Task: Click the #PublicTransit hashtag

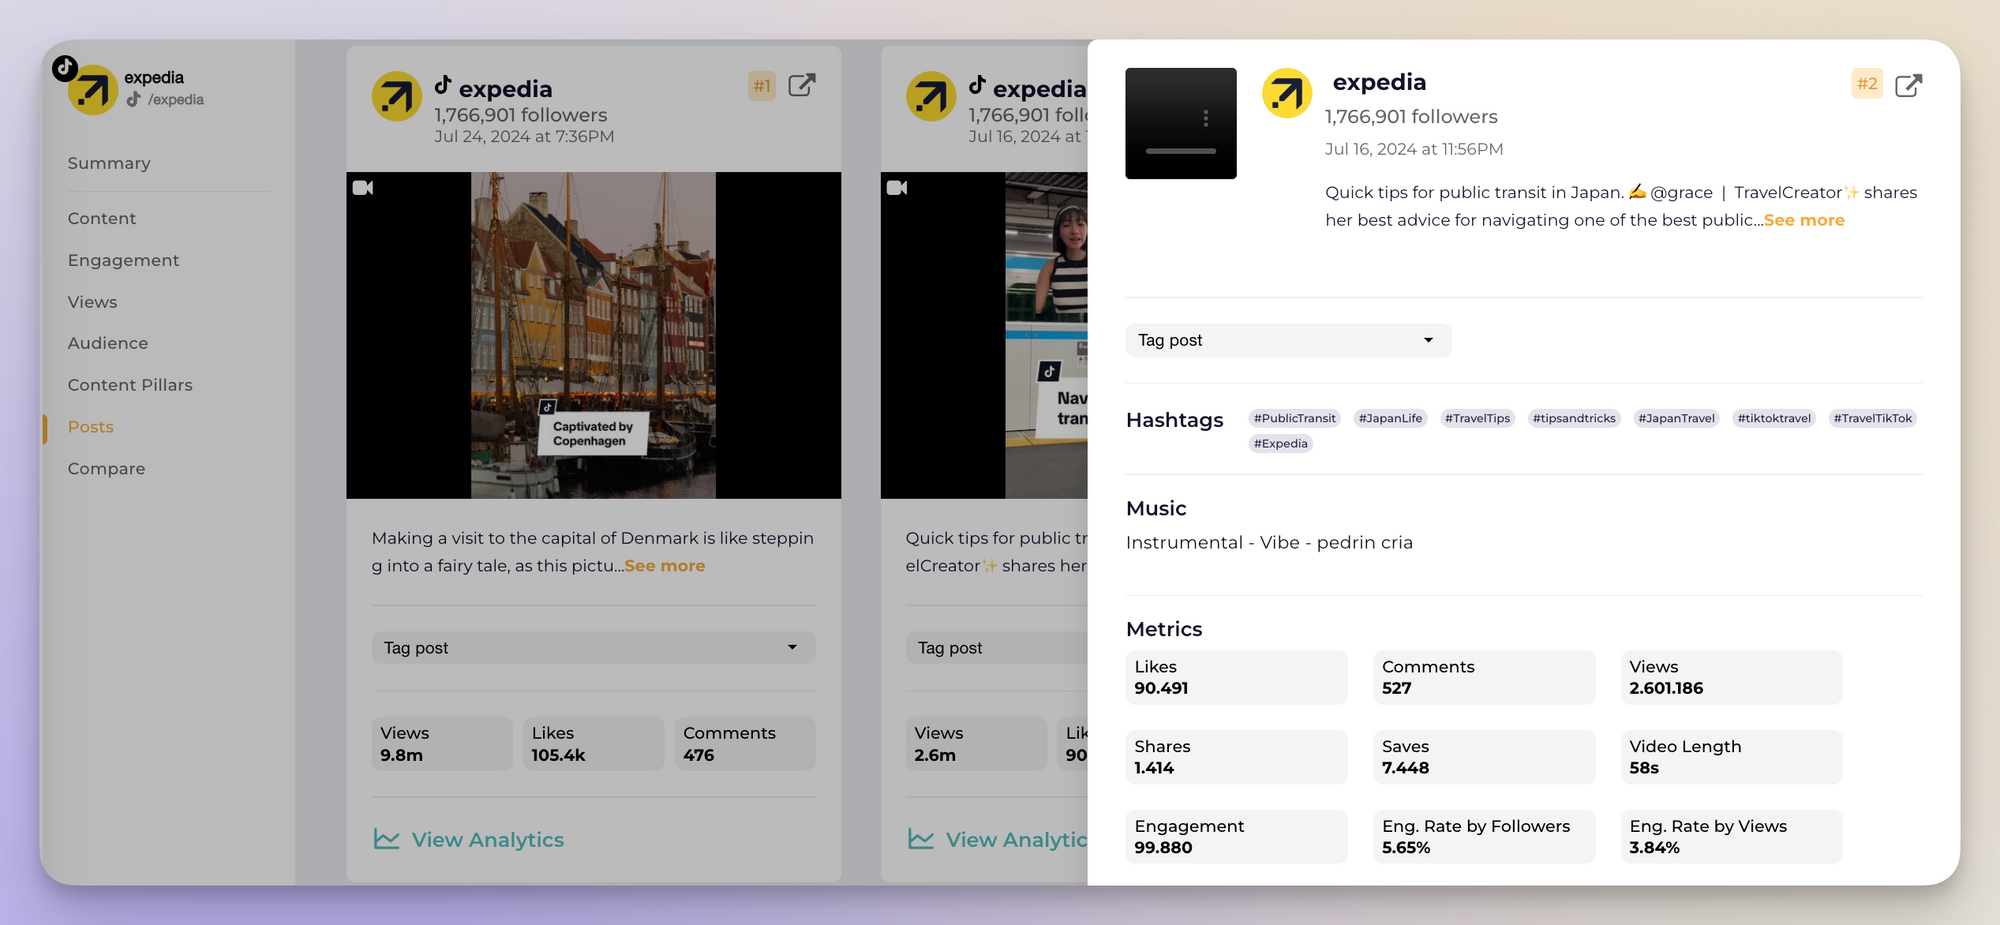Action: (1294, 418)
